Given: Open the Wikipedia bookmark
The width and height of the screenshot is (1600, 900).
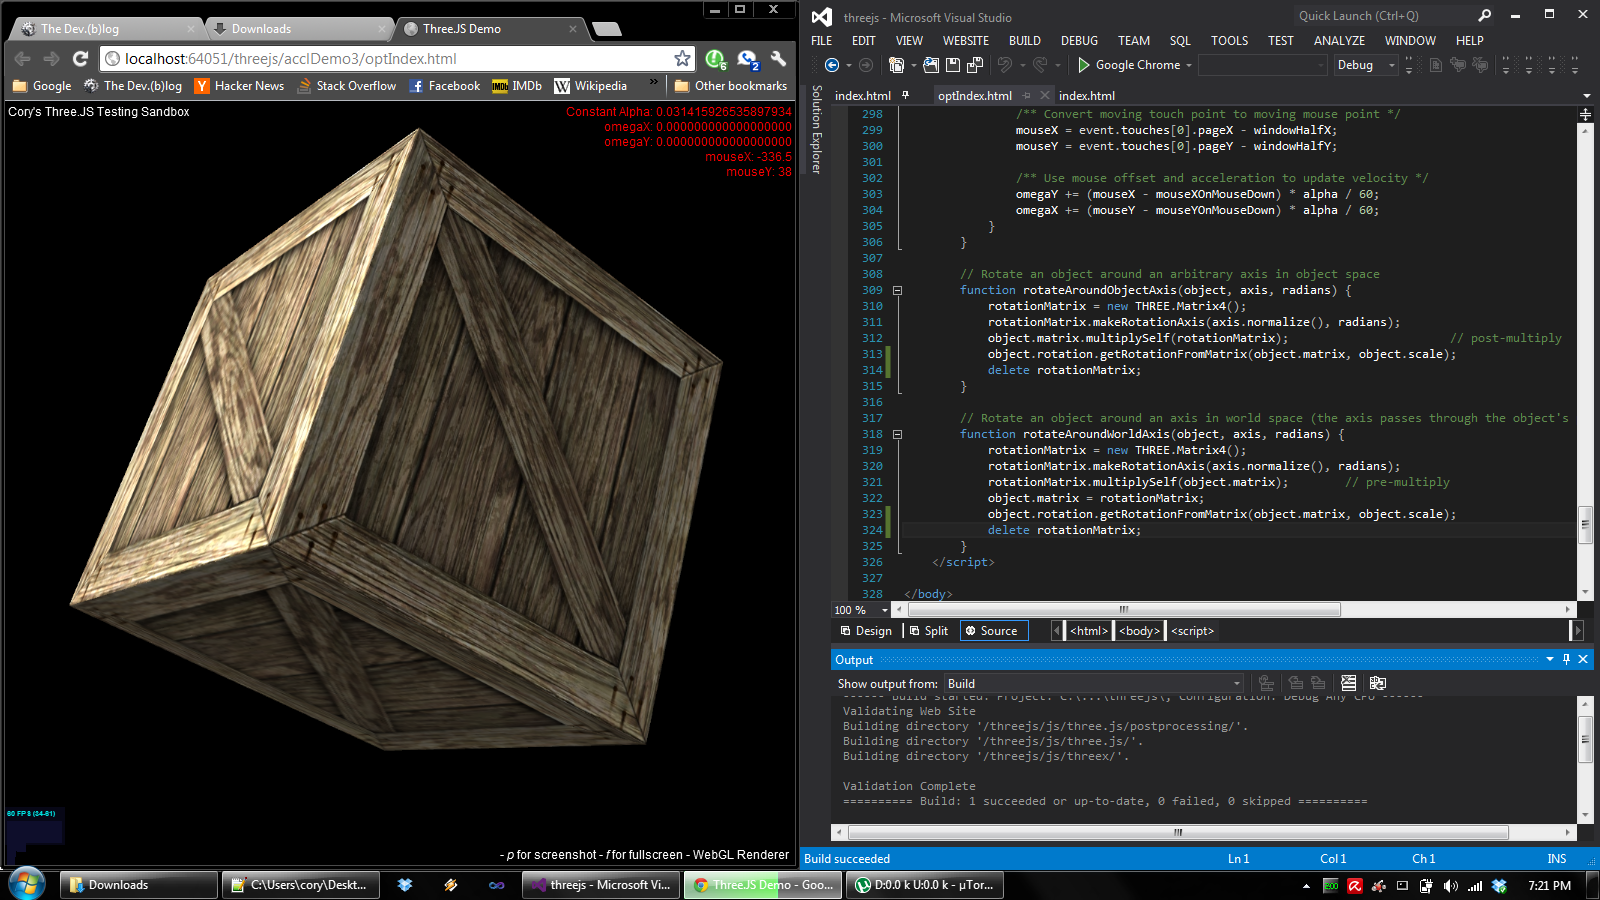Looking at the screenshot, I should (x=591, y=86).
